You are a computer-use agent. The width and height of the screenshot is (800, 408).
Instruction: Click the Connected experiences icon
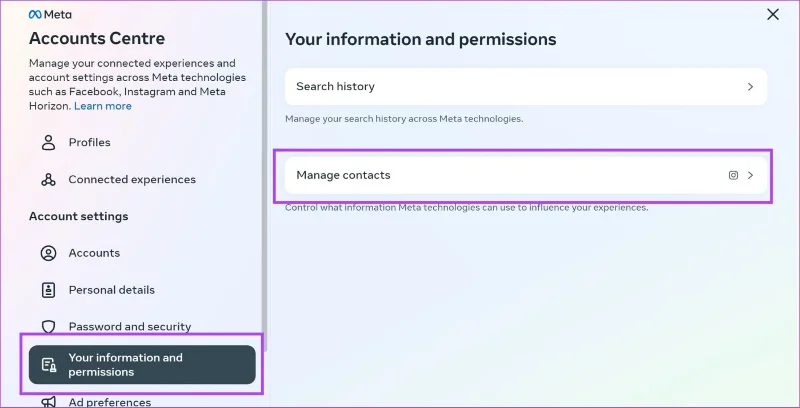click(48, 180)
